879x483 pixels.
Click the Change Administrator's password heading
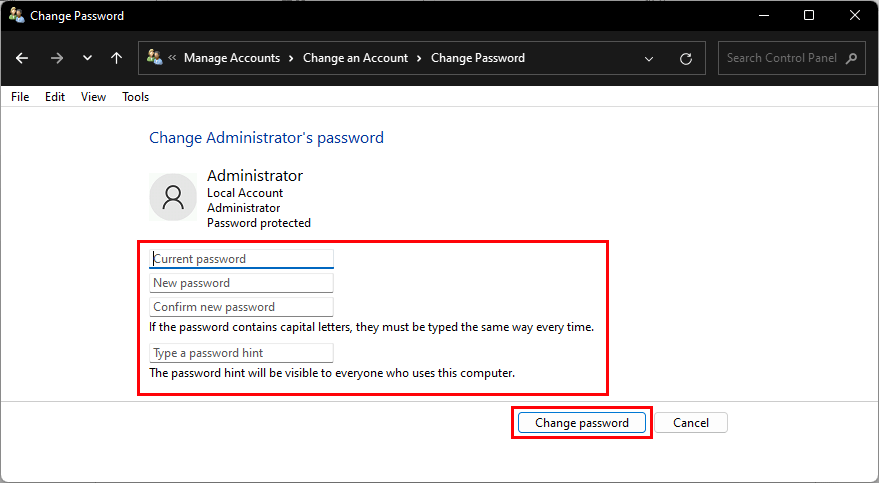pos(266,138)
